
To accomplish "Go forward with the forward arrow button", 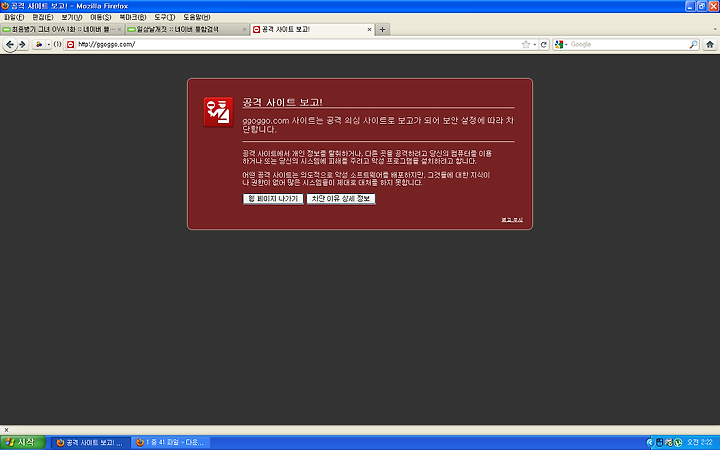I will (x=22, y=45).
